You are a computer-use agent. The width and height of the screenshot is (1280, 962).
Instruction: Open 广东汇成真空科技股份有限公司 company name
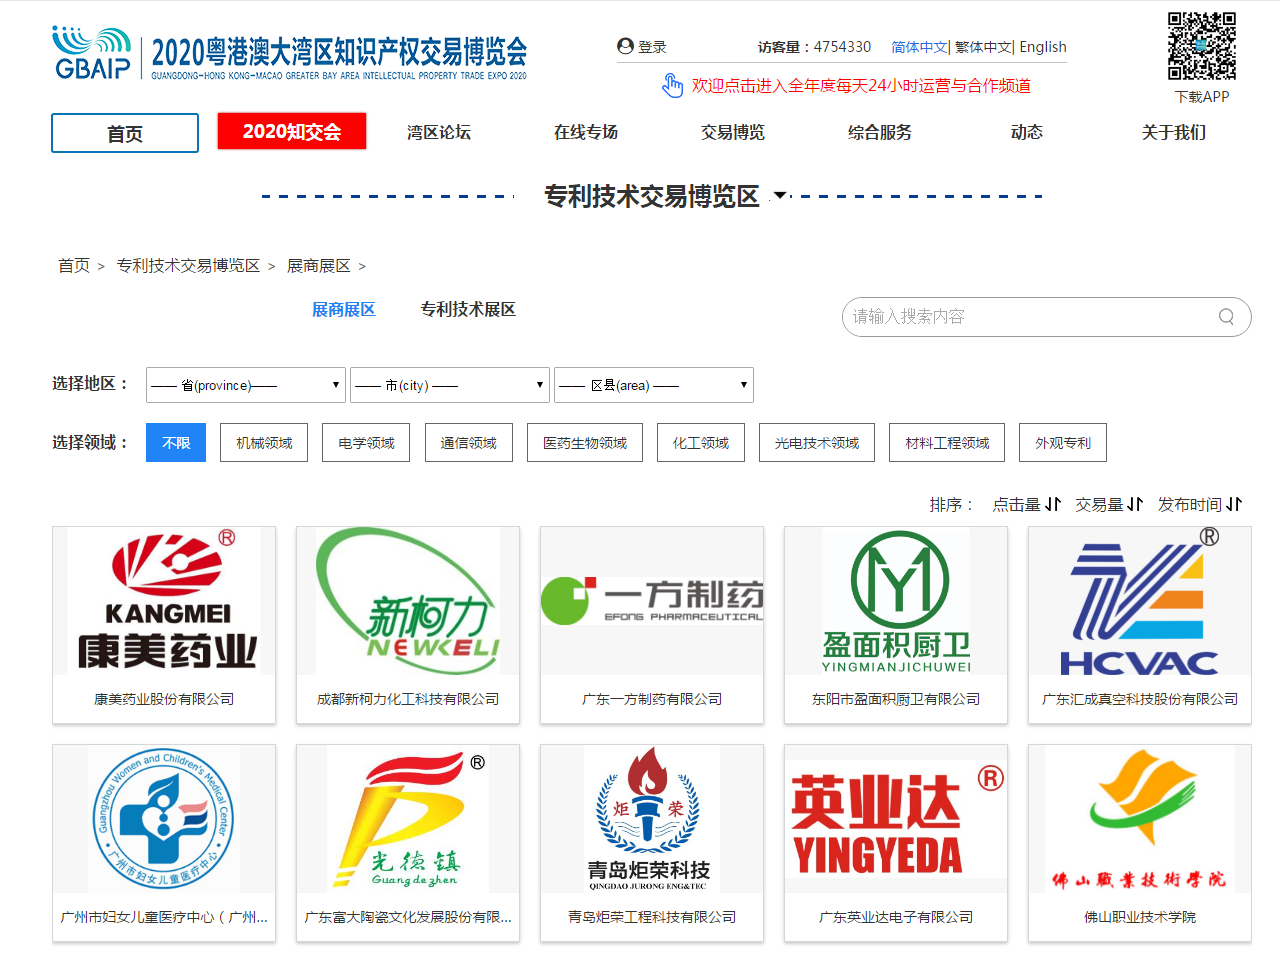pyautogui.click(x=1140, y=699)
